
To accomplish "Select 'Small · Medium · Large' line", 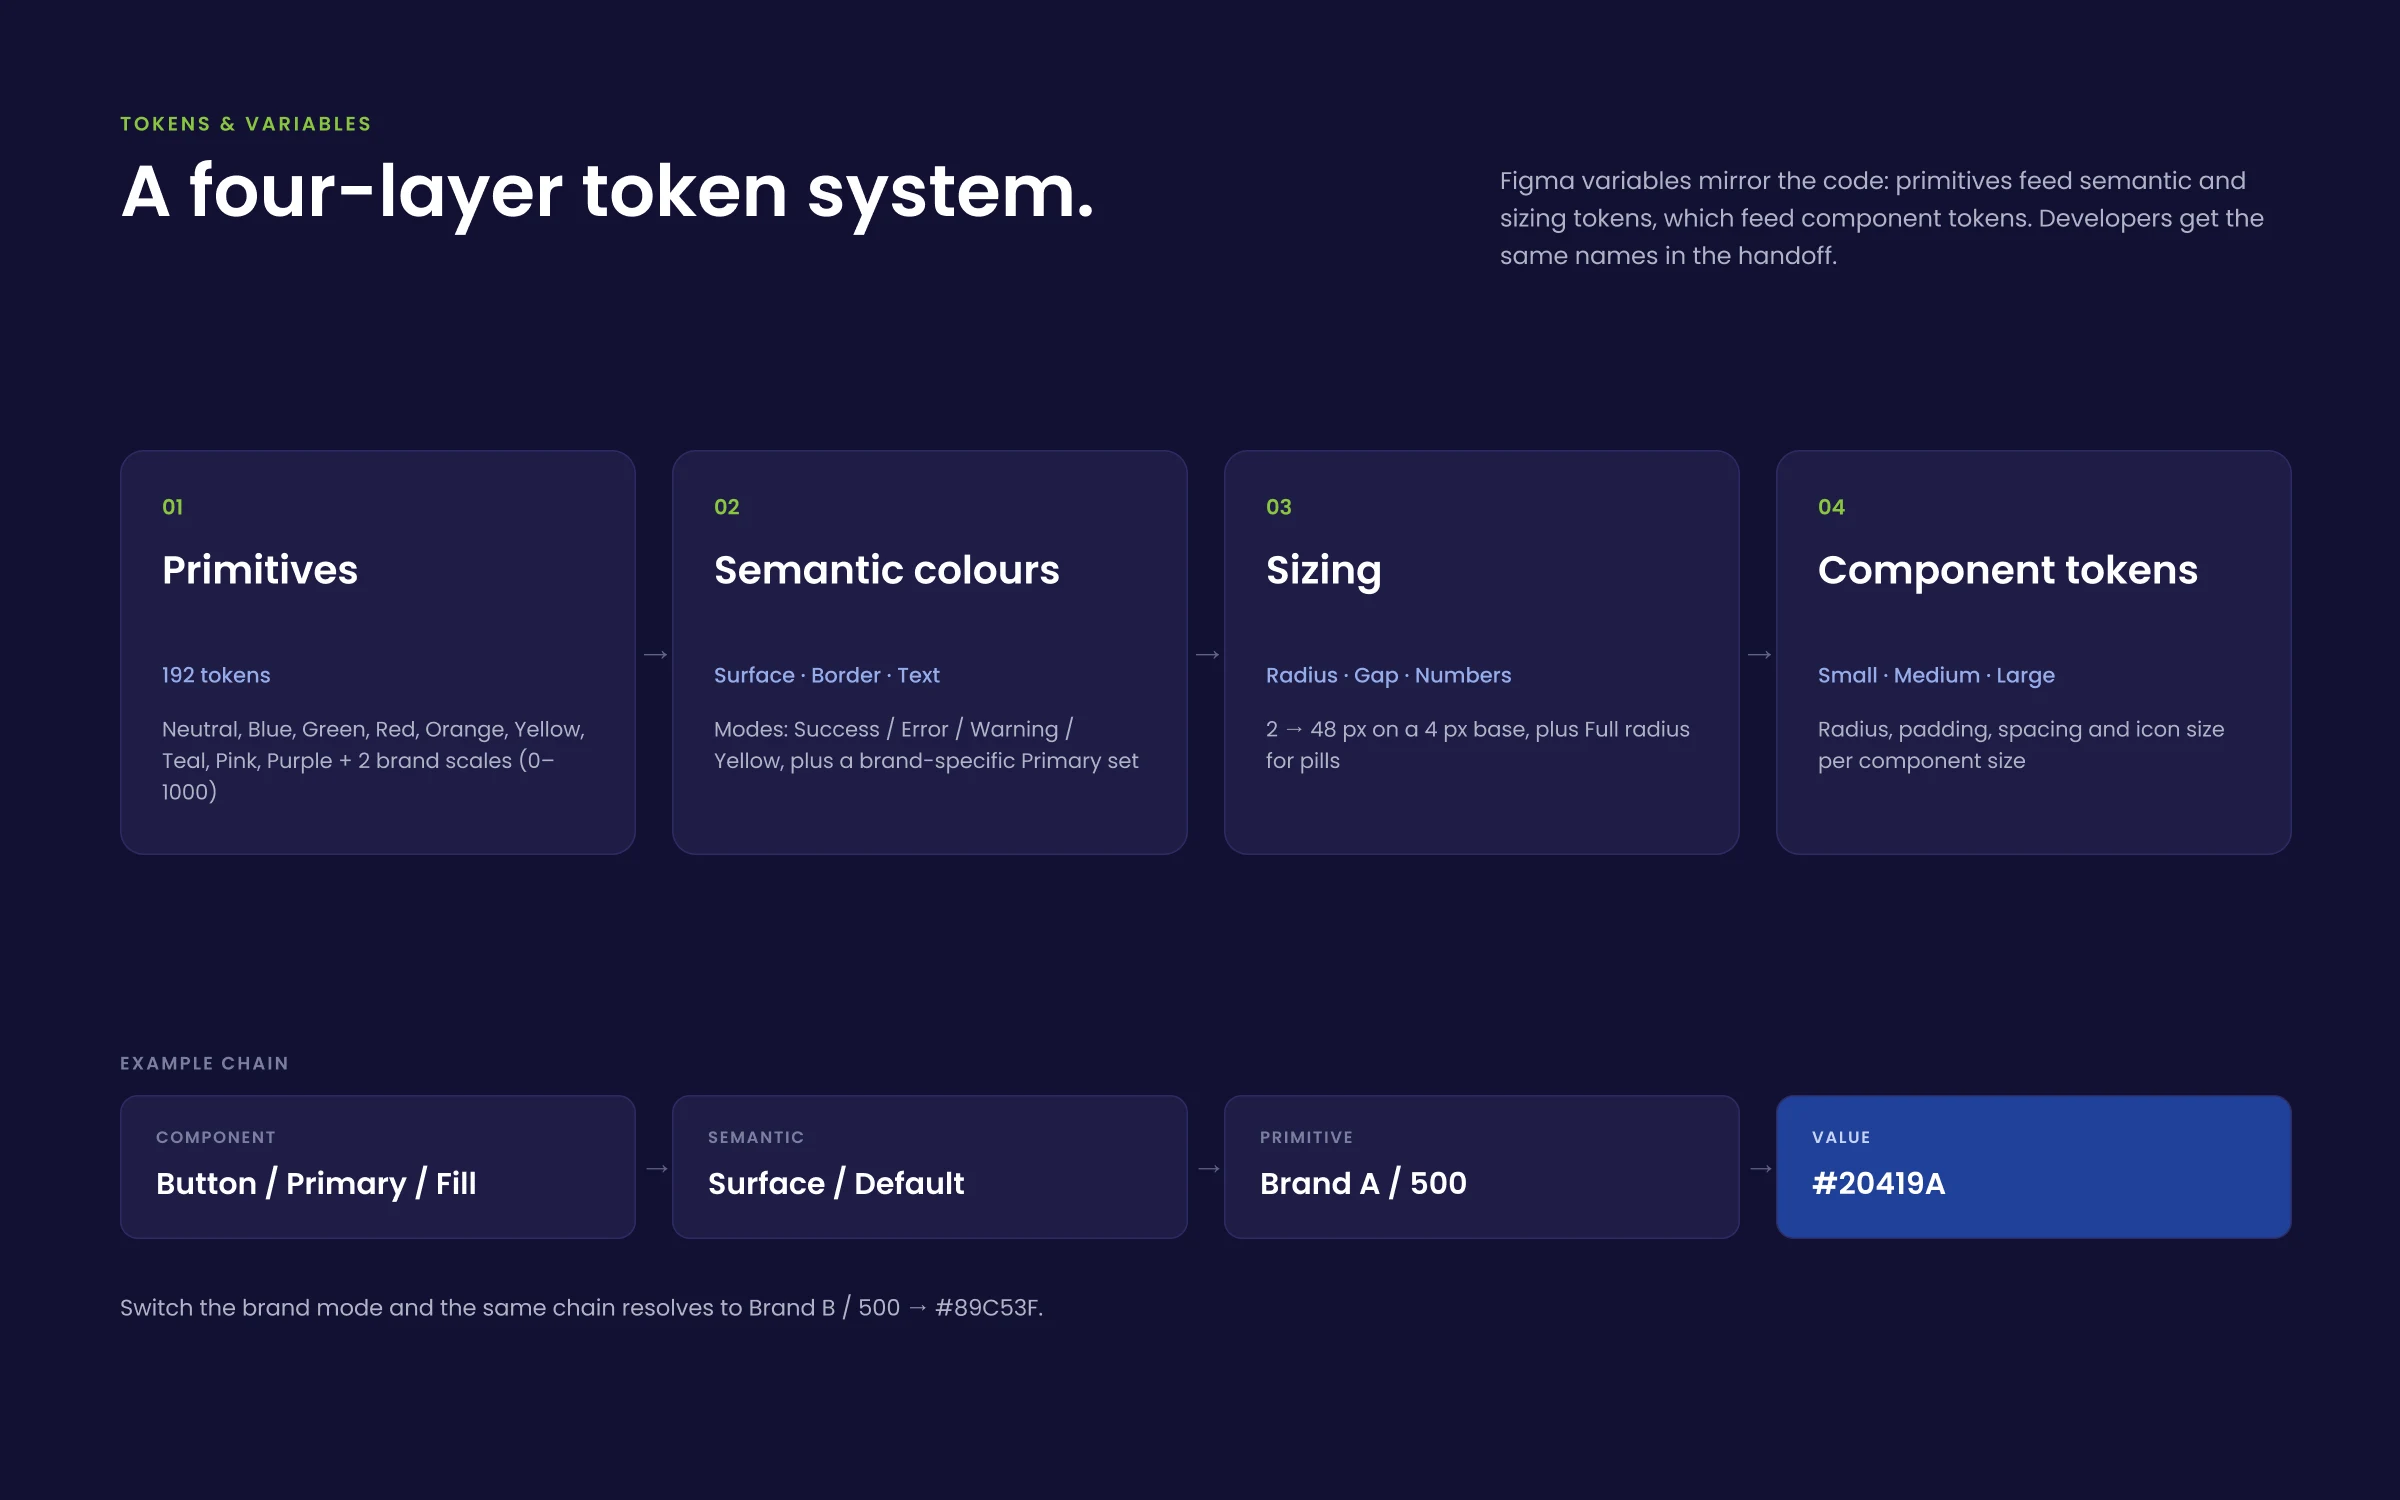I will click(x=1936, y=675).
